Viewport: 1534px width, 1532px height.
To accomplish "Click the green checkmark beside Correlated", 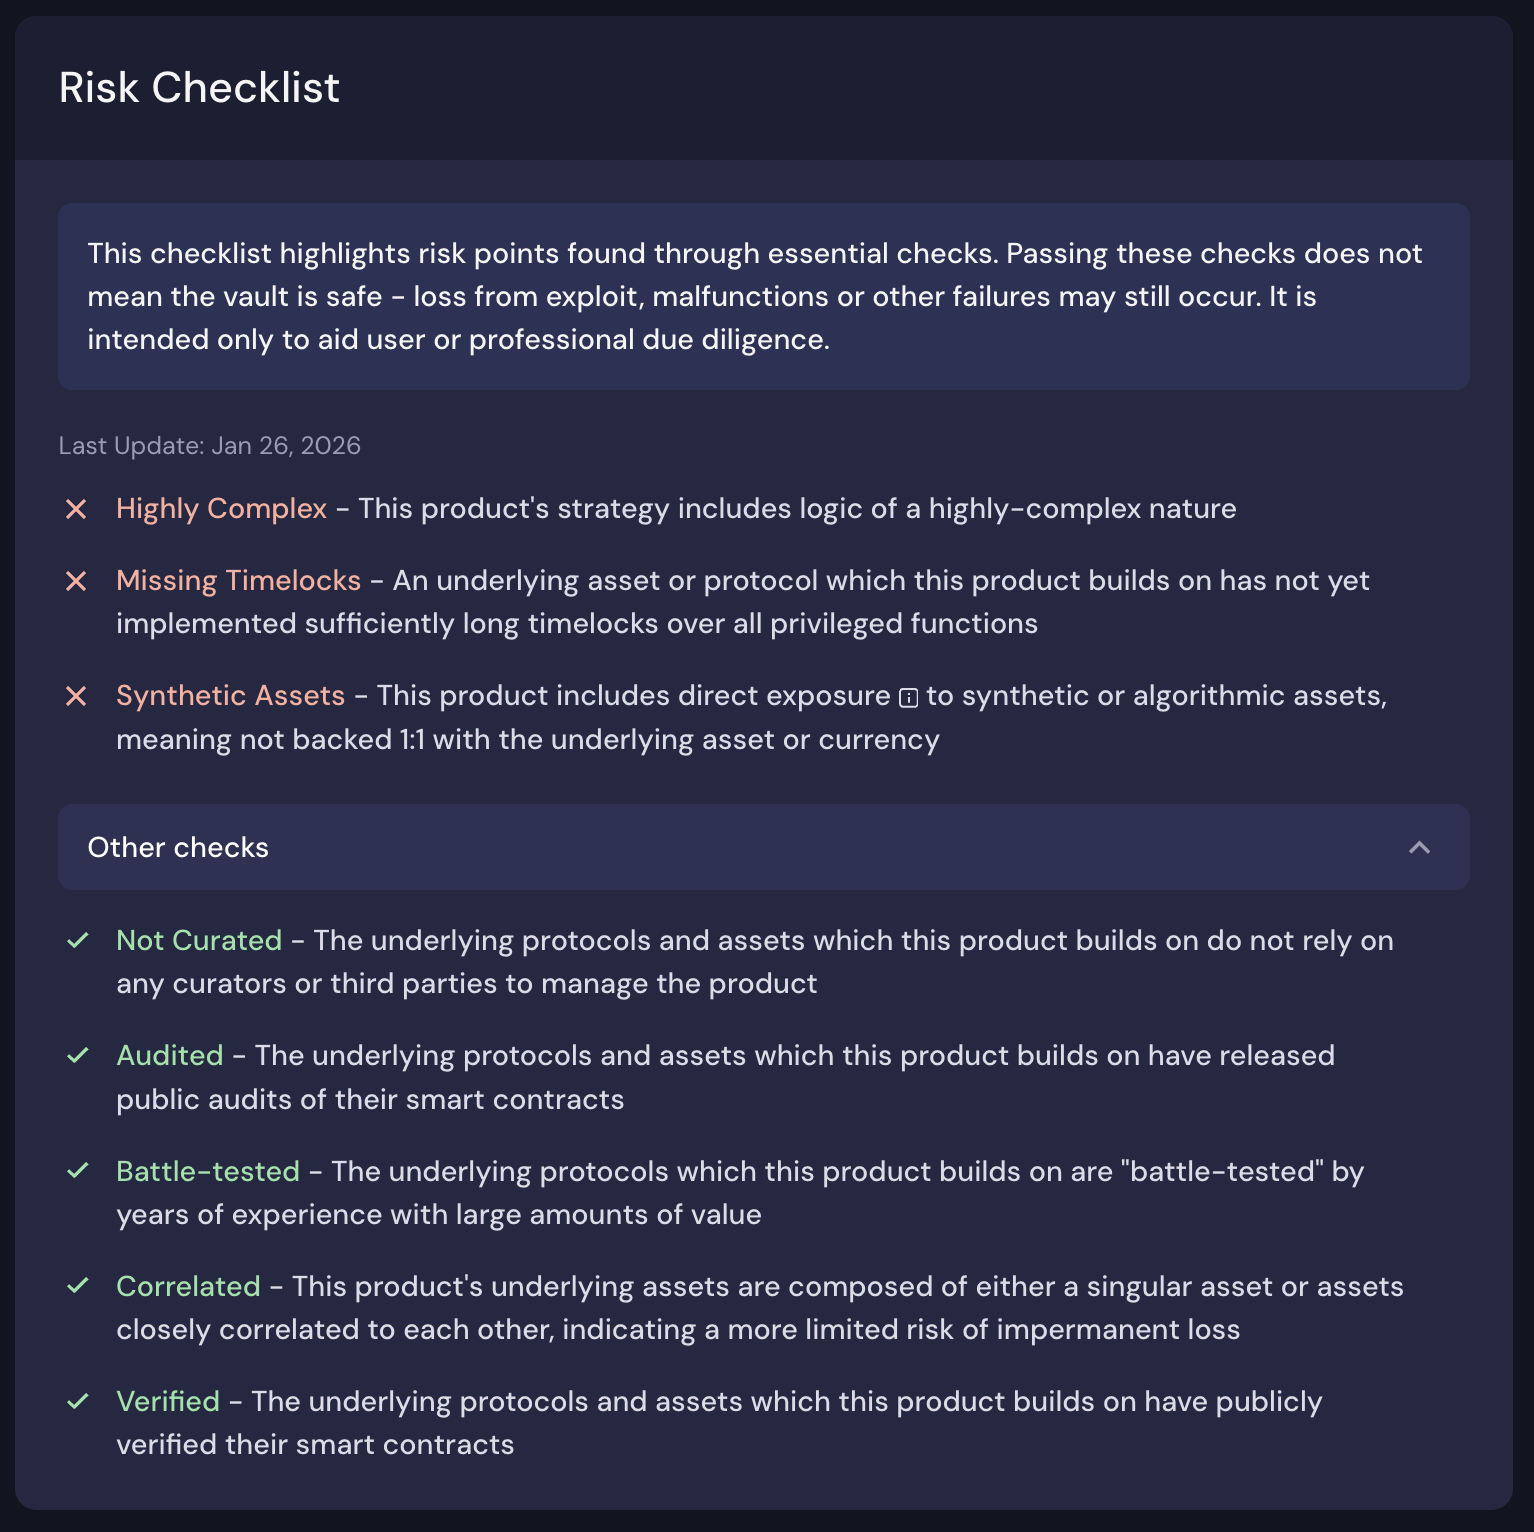I will pos(80,1287).
